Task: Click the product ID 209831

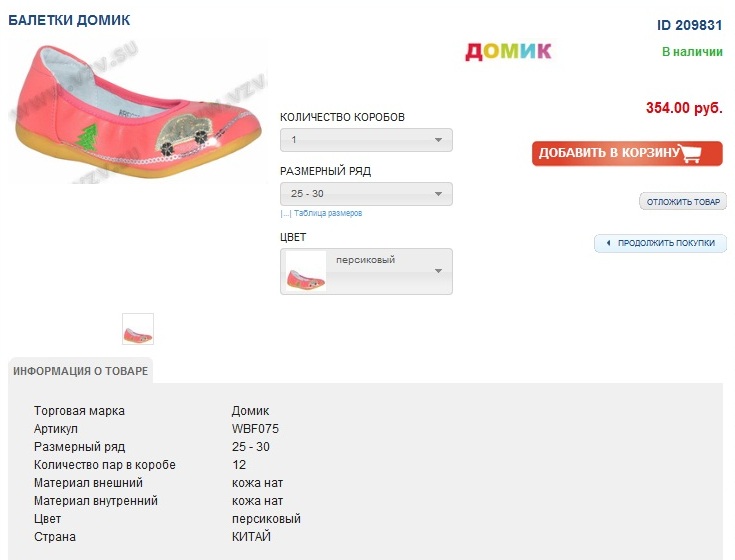Action: (x=689, y=26)
